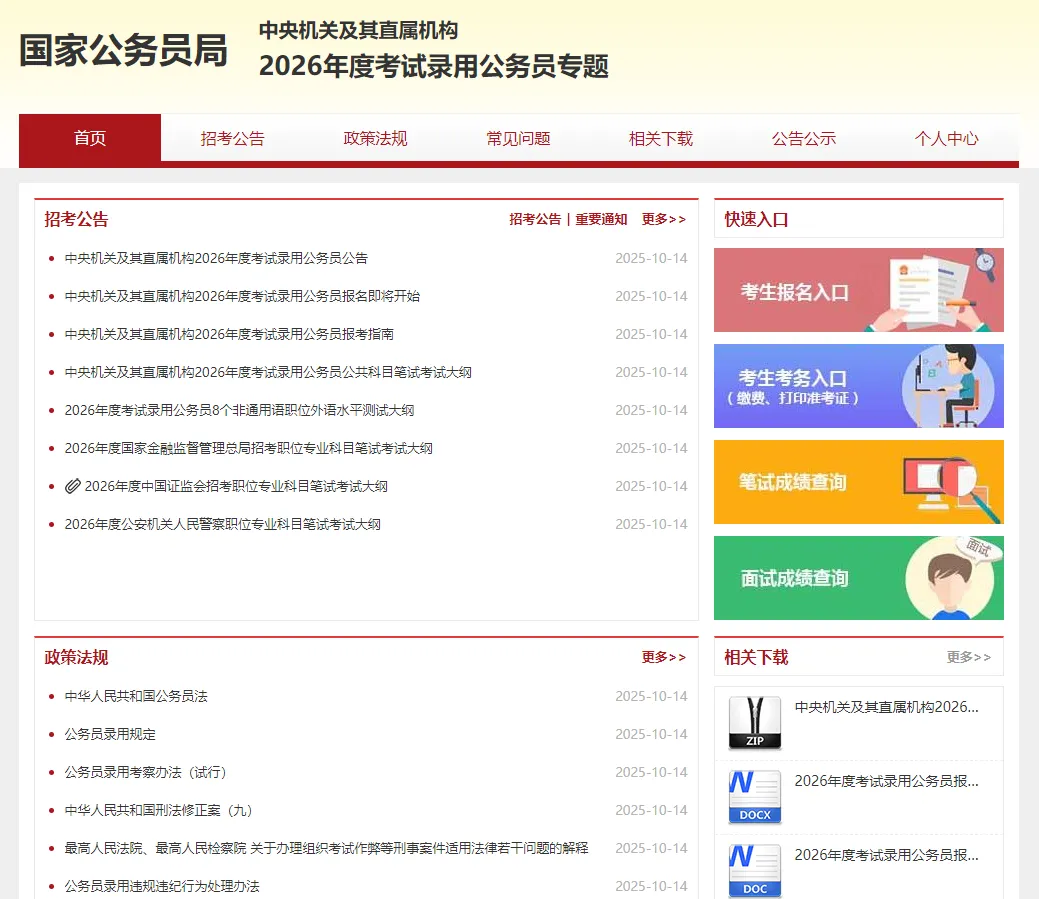Click the 2026年度考试录用公务员专题 heading
Image resolution: width=1039 pixels, height=899 pixels.
[x=434, y=66]
